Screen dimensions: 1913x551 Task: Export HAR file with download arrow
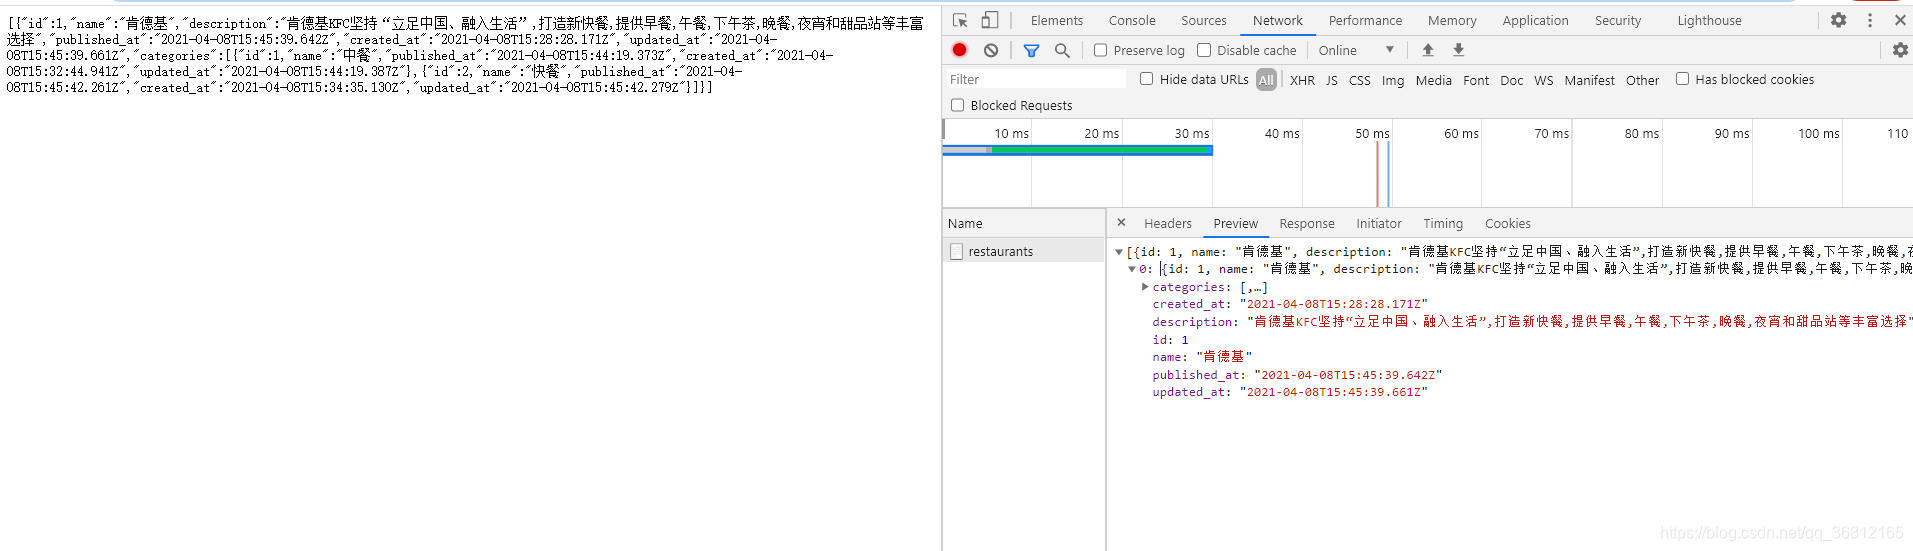(x=1459, y=50)
